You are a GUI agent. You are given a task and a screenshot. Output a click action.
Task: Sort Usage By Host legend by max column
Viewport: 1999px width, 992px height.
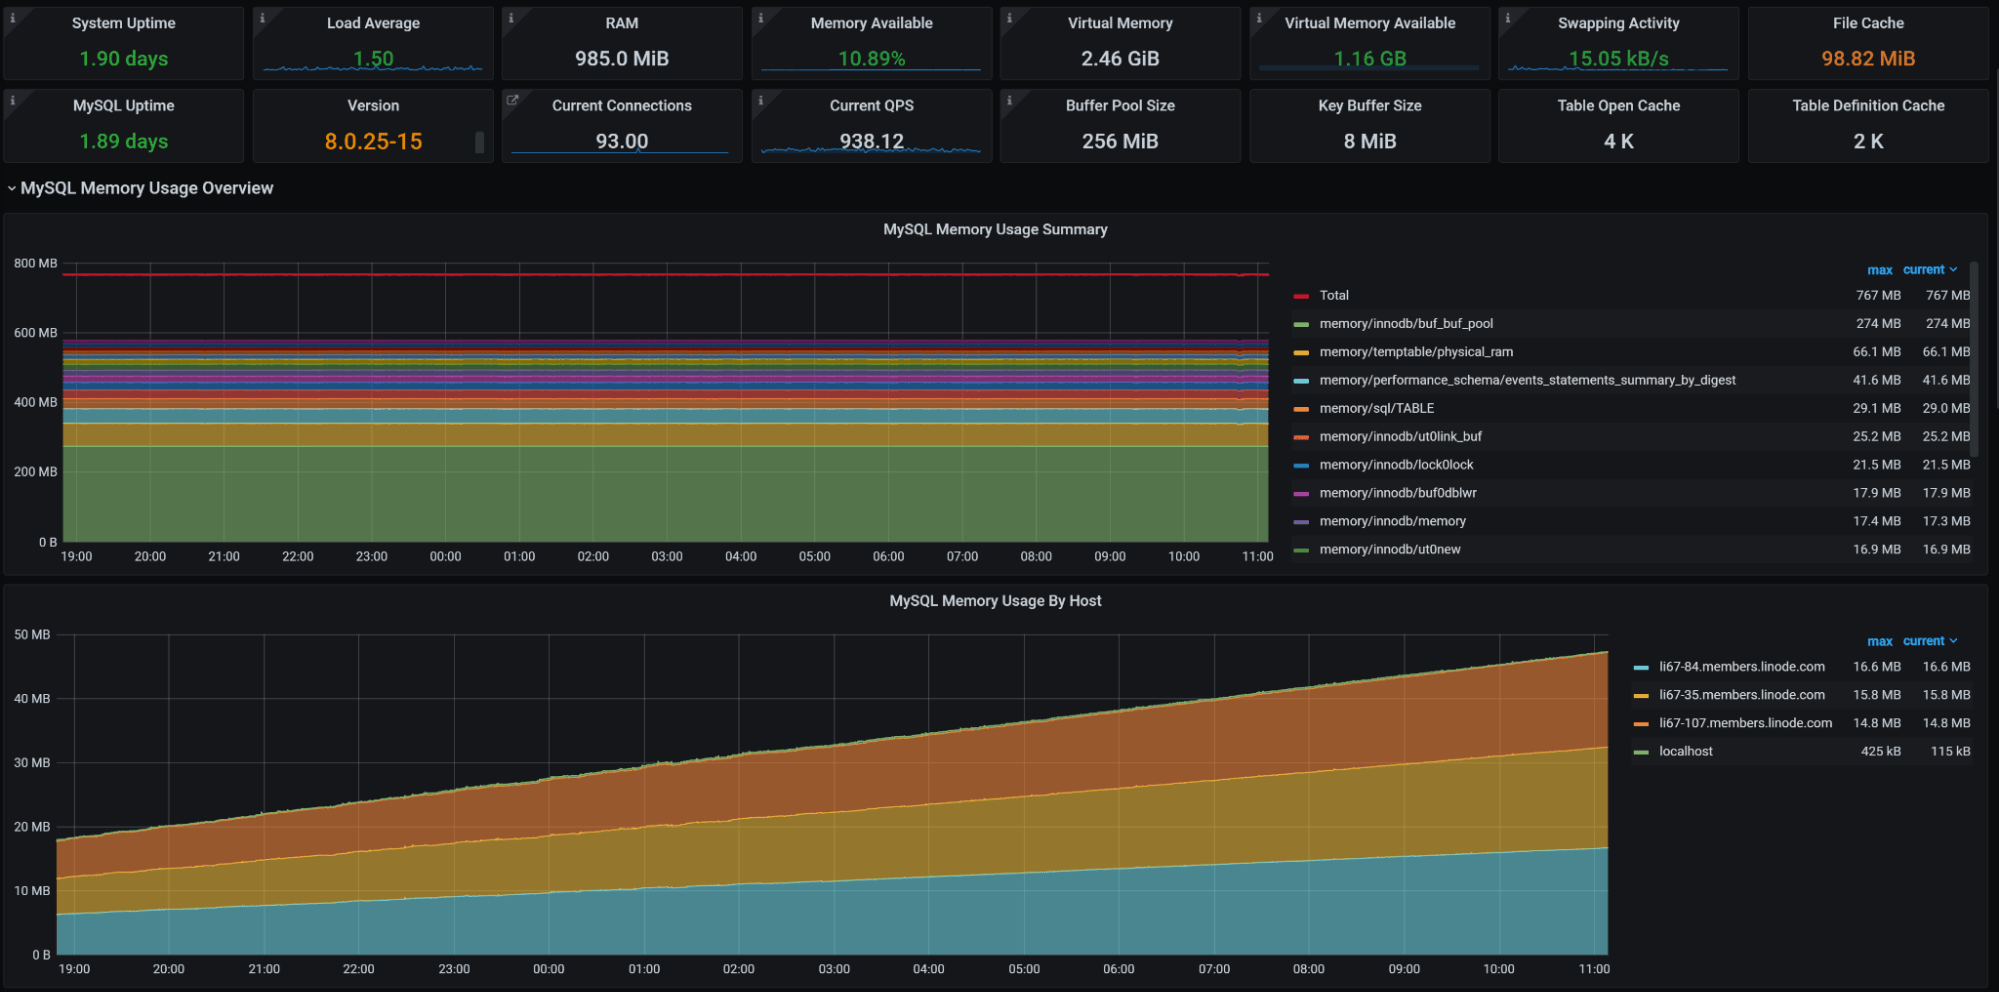(1879, 641)
